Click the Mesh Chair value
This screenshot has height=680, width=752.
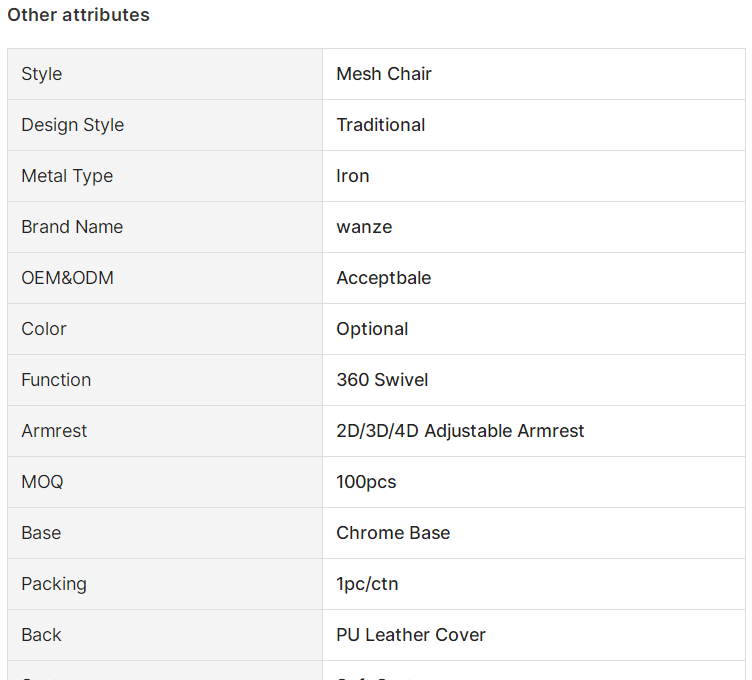point(384,74)
